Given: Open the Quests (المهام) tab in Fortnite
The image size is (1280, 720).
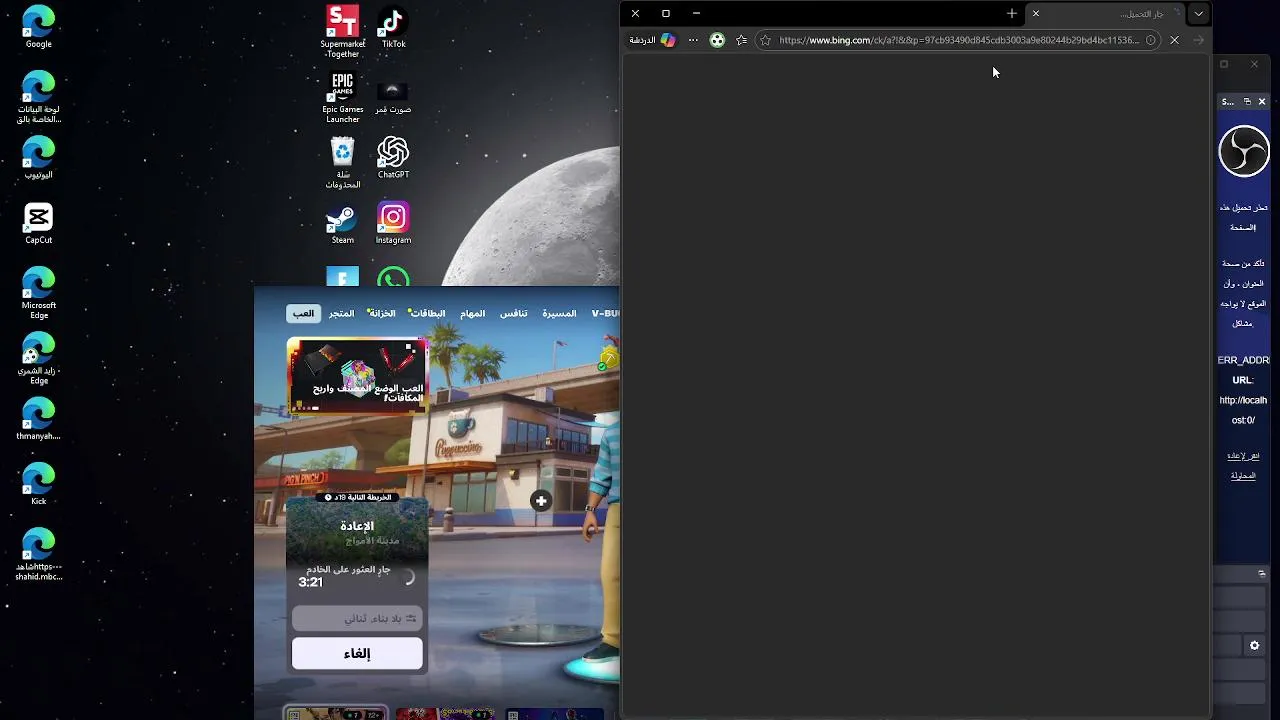Looking at the screenshot, I should (473, 313).
